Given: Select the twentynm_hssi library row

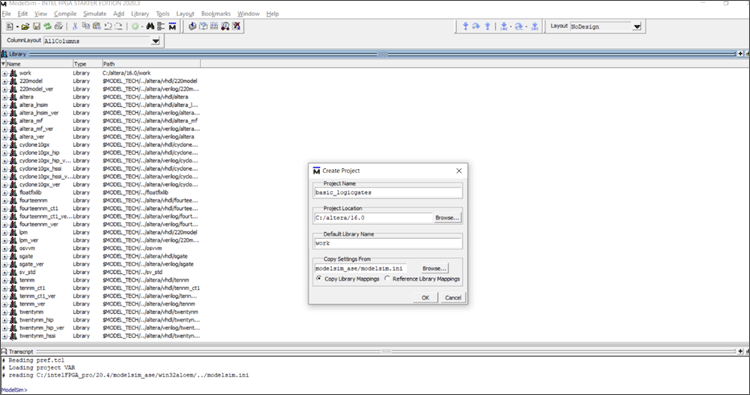Looking at the screenshot, I should tap(100, 336).
